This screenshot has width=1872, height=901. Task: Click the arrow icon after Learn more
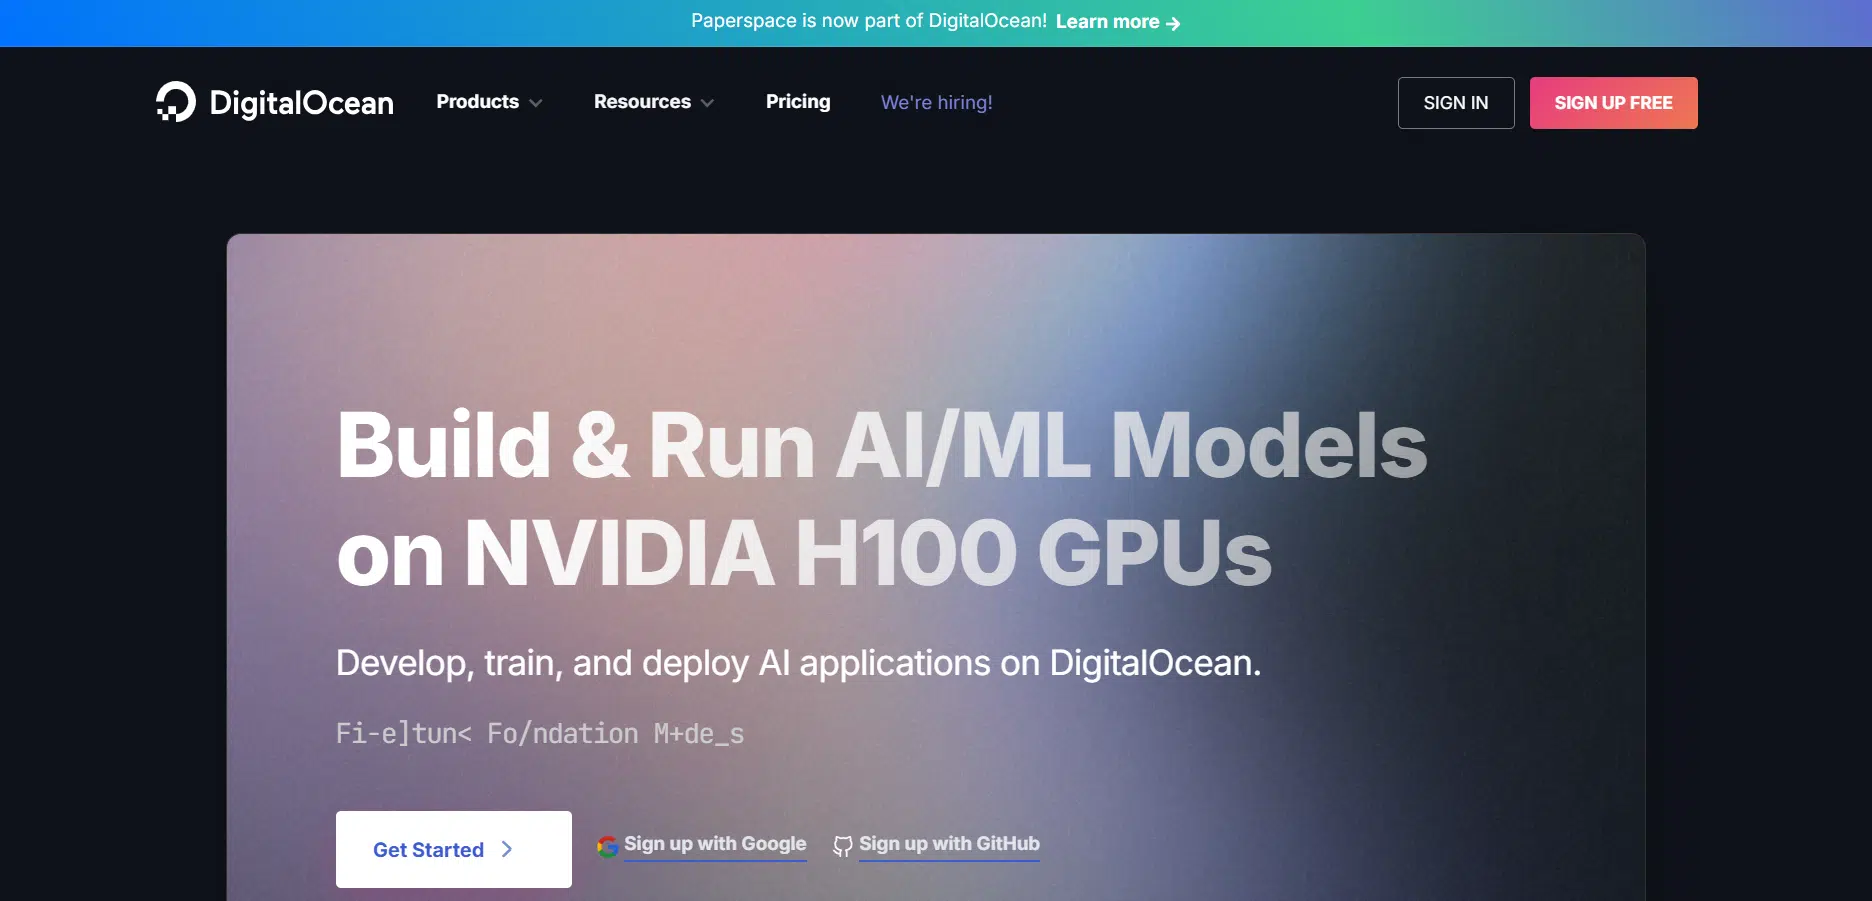(x=1173, y=23)
